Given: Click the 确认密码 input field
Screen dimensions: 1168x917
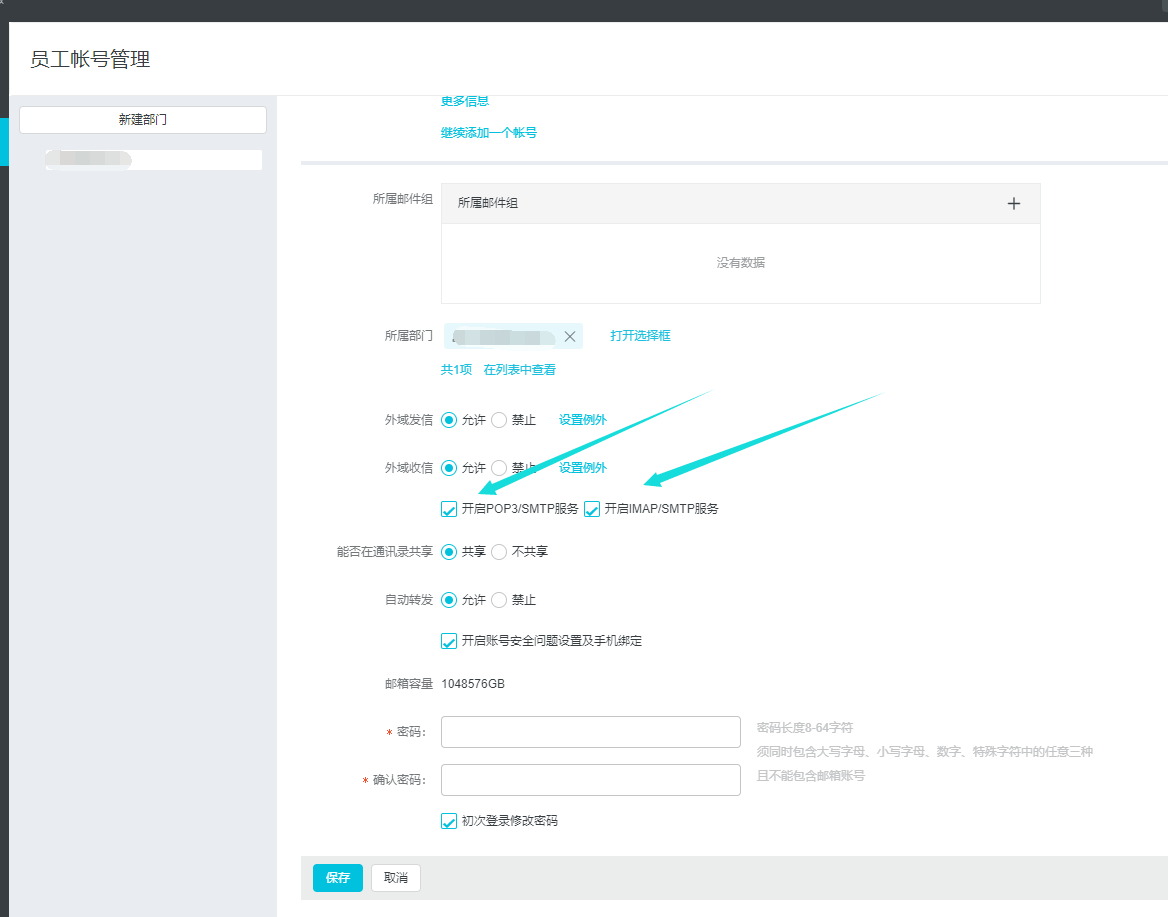Looking at the screenshot, I should coord(590,780).
